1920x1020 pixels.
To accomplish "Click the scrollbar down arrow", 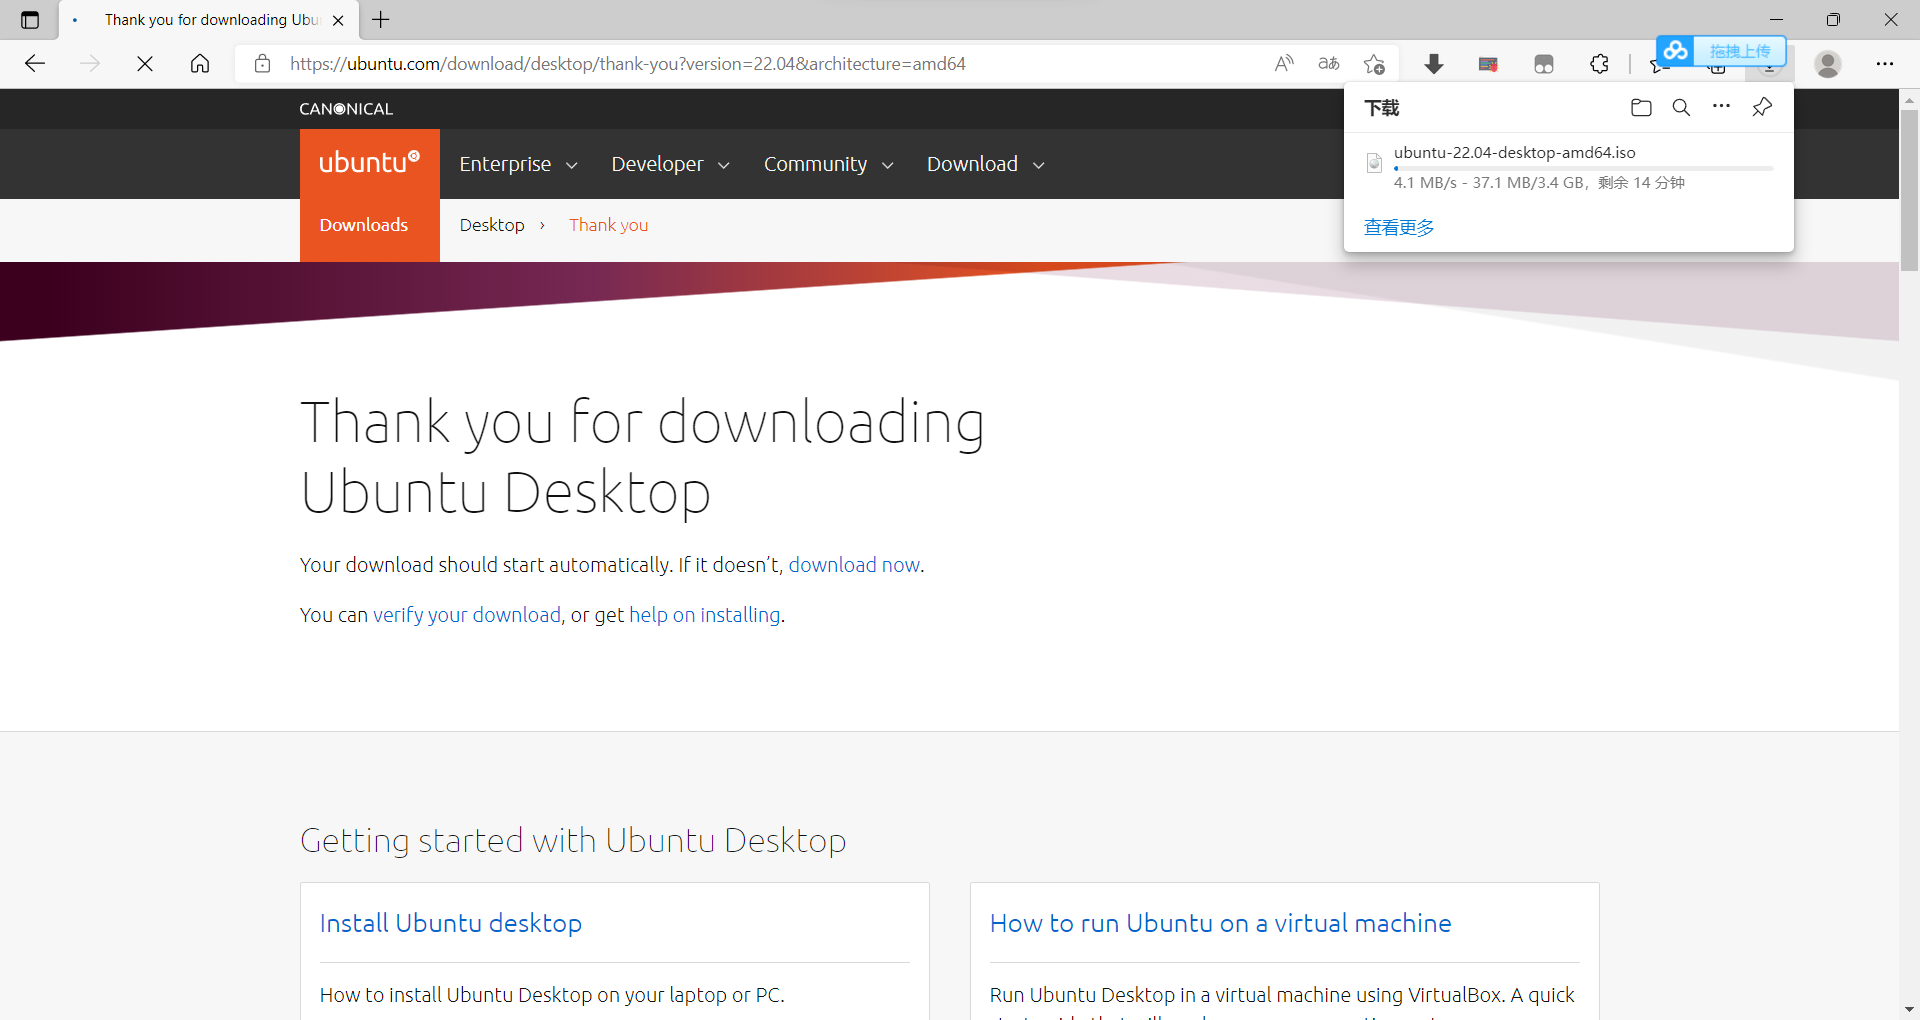I will click(x=1909, y=1009).
